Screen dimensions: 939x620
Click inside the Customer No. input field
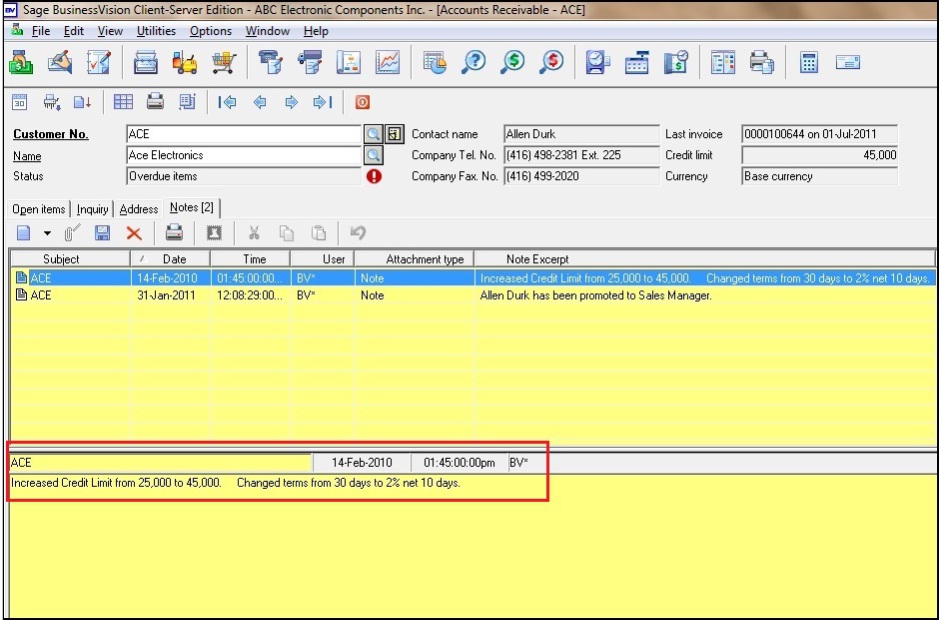click(x=242, y=135)
